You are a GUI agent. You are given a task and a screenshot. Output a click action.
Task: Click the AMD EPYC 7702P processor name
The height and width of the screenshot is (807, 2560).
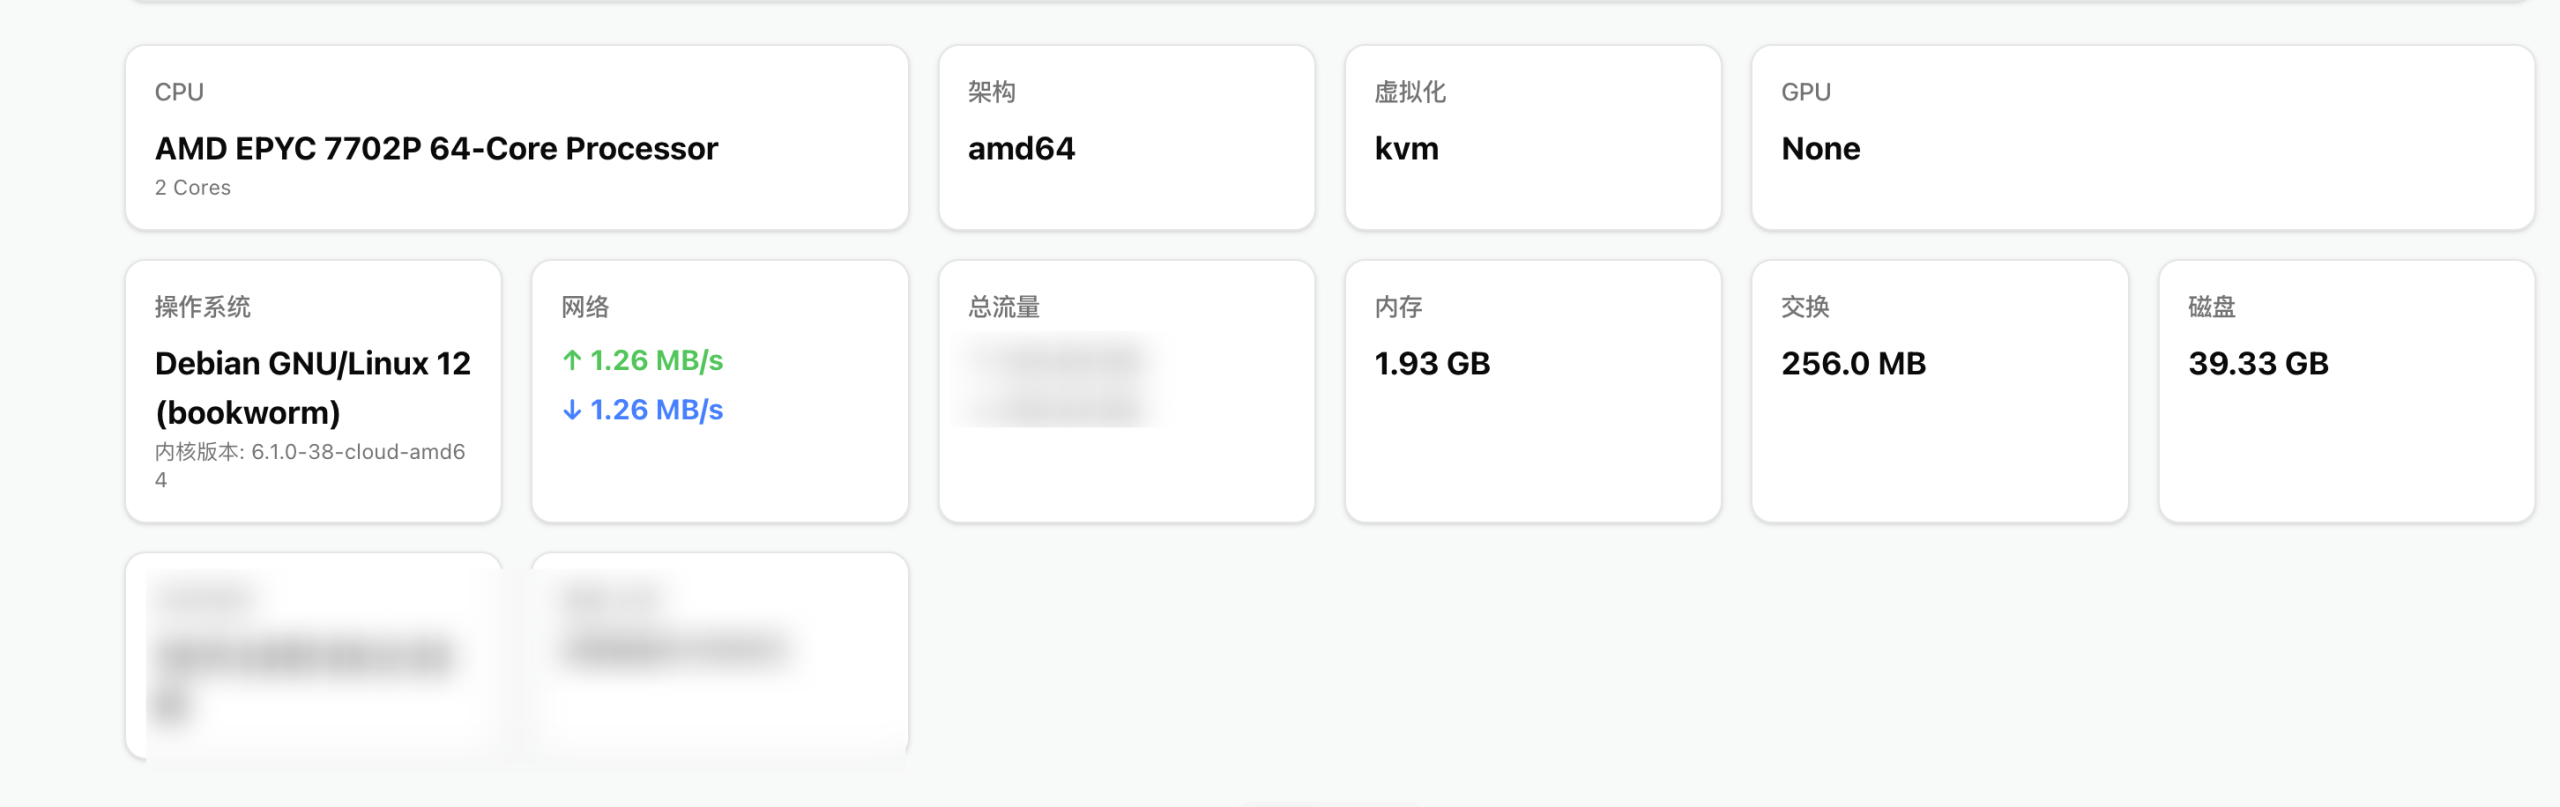[x=436, y=149]
